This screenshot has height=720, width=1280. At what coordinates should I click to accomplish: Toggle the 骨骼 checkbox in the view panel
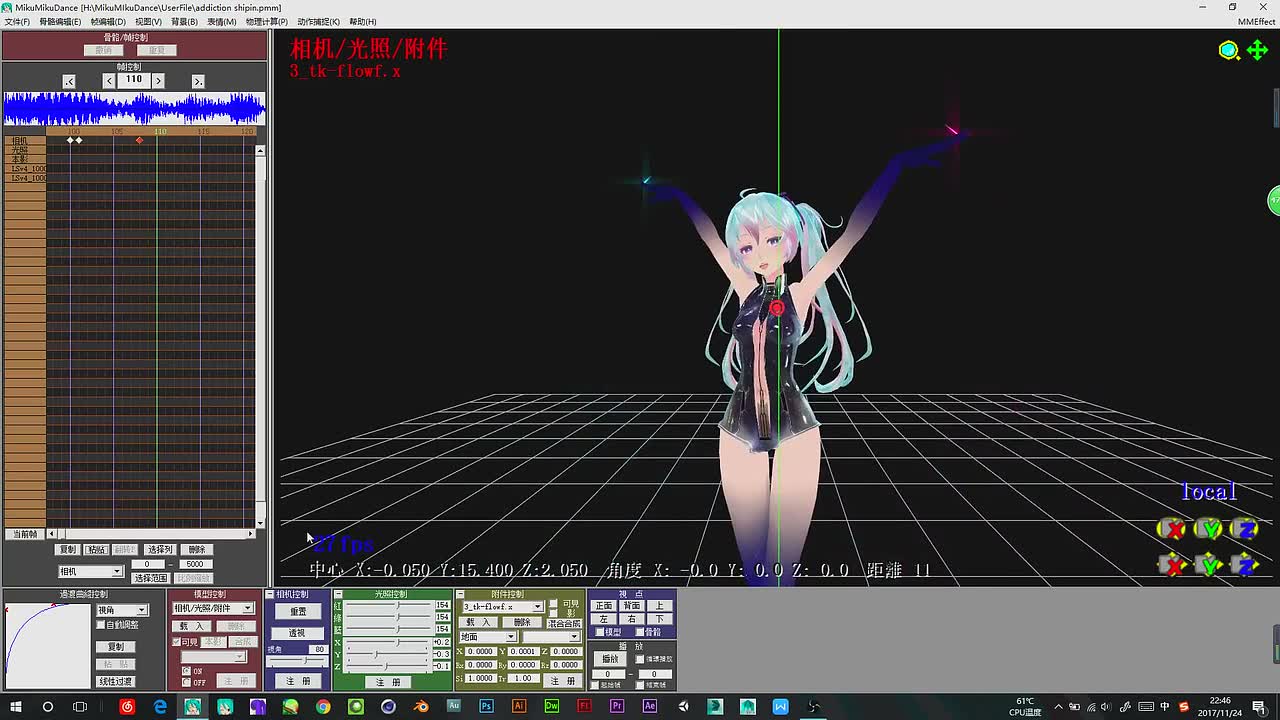click(x=641, y=631)
